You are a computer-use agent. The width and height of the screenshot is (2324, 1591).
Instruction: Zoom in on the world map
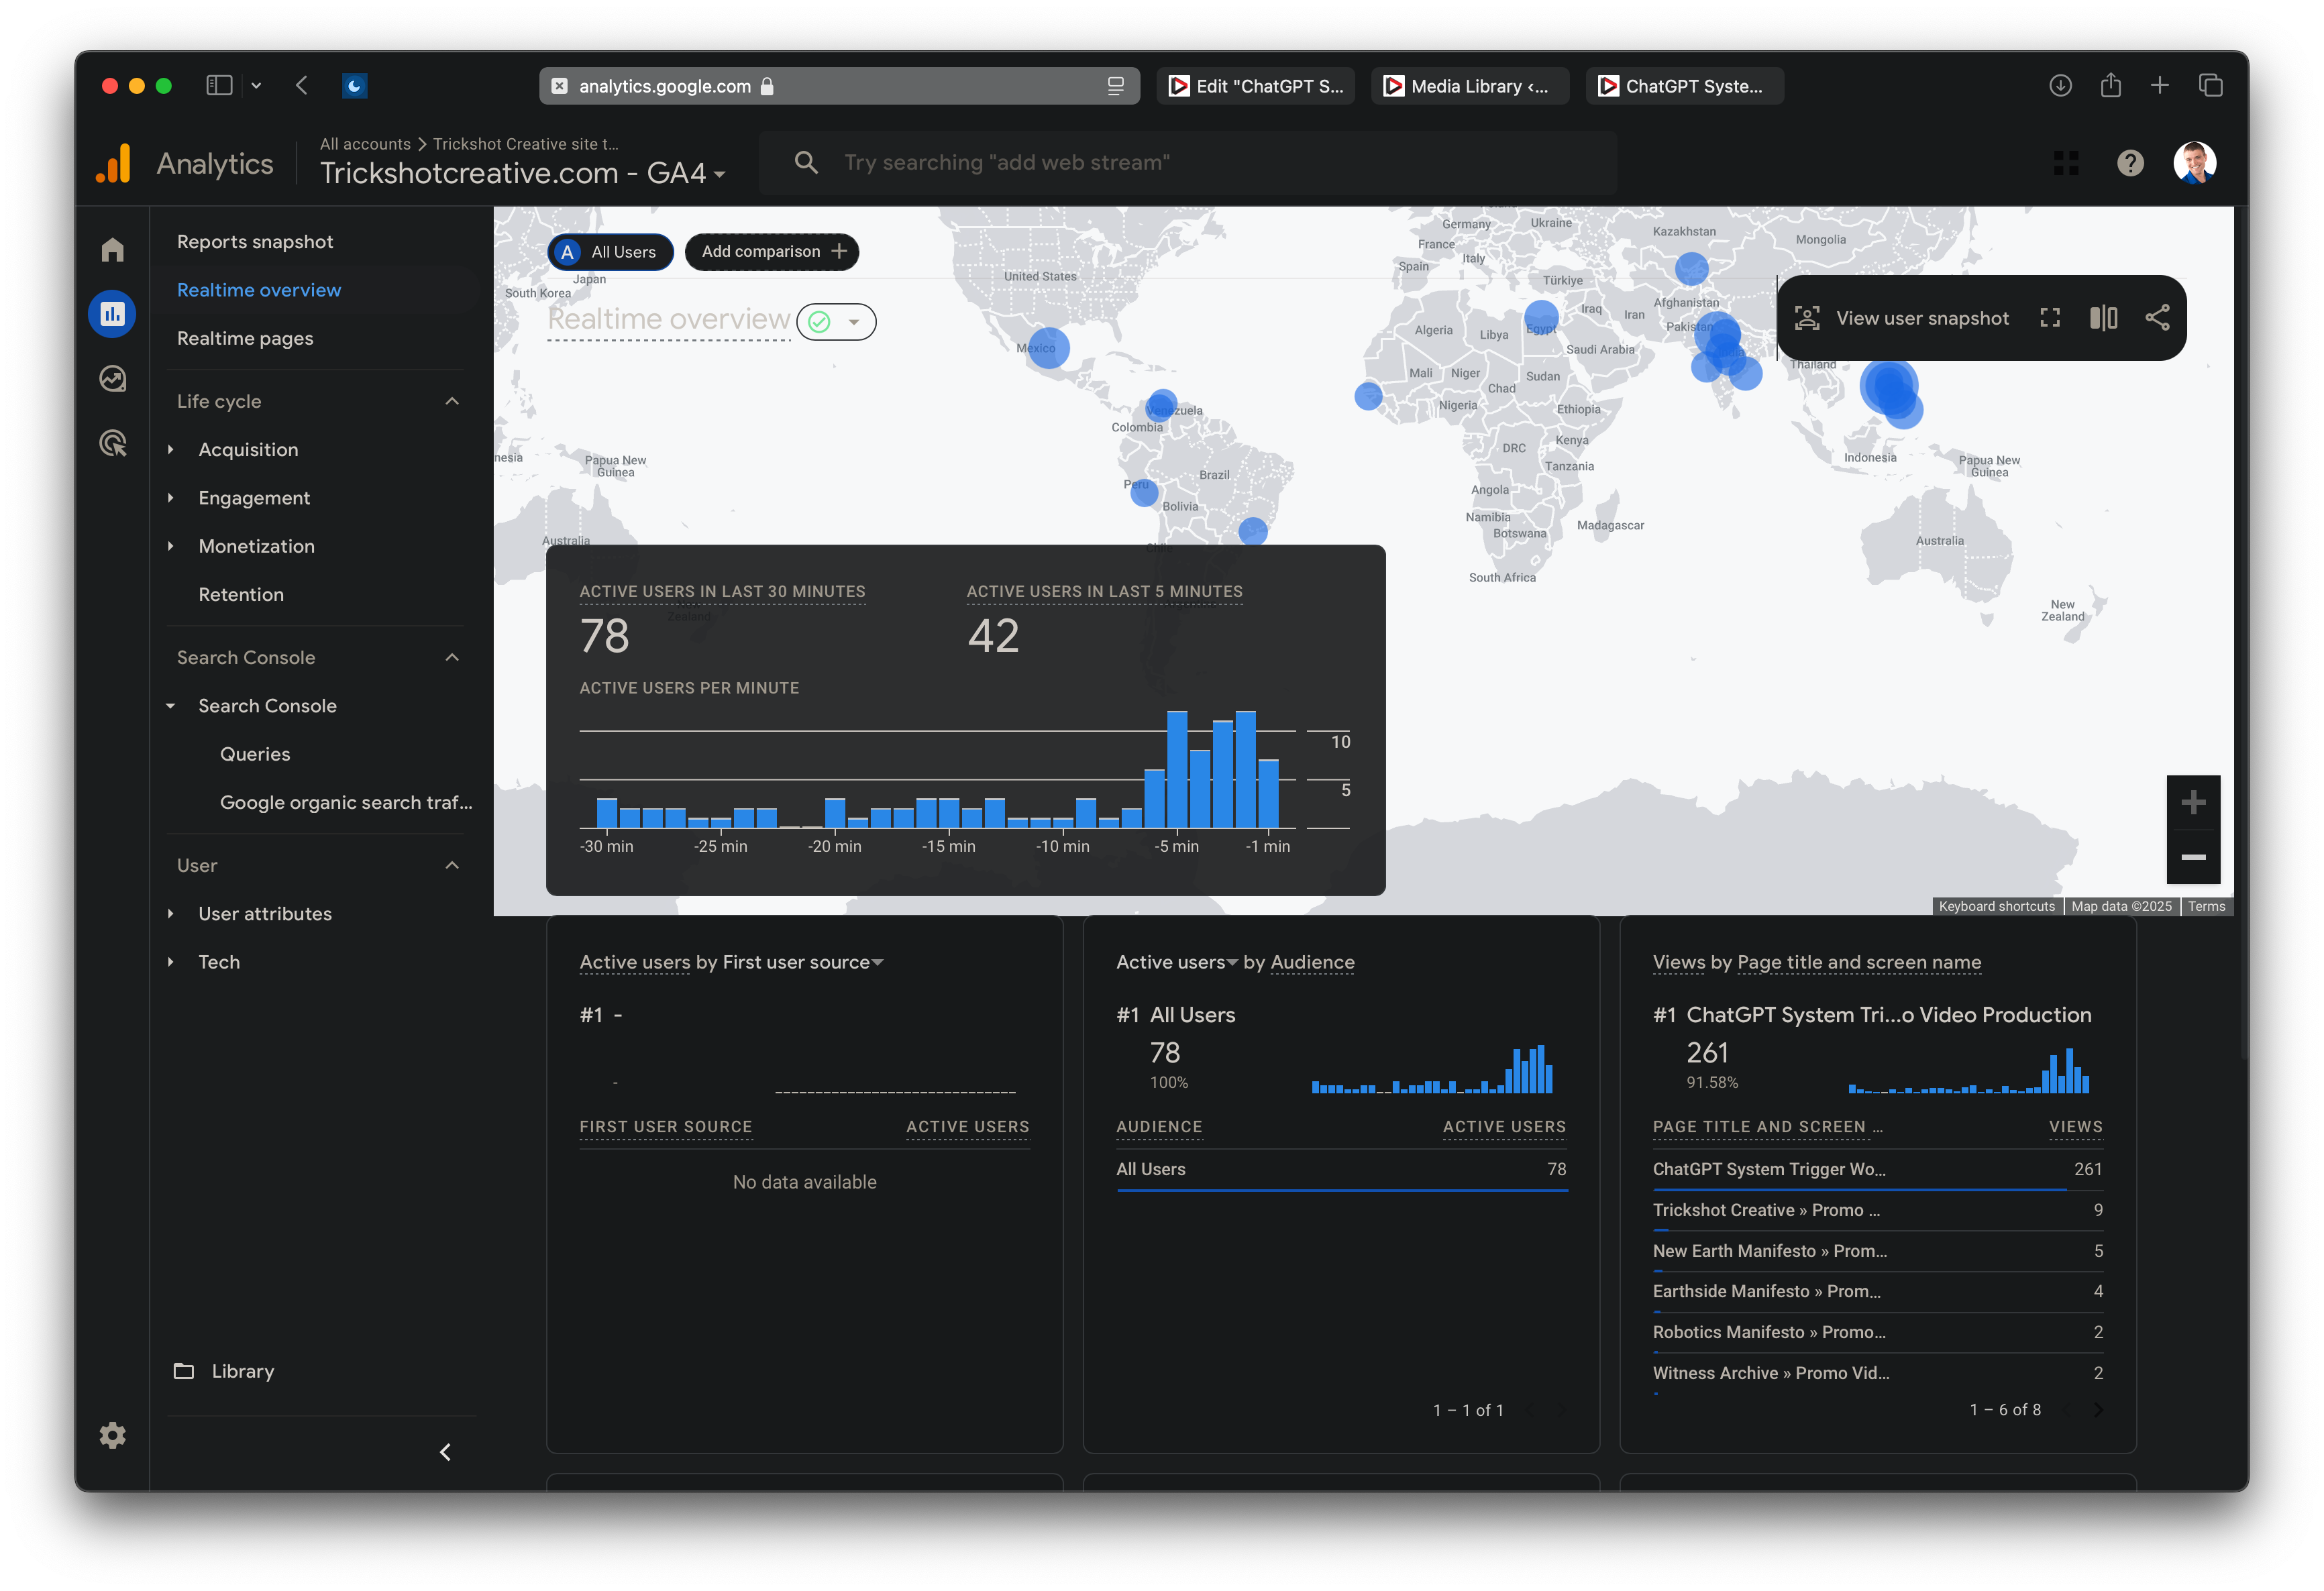point(2193,802)
